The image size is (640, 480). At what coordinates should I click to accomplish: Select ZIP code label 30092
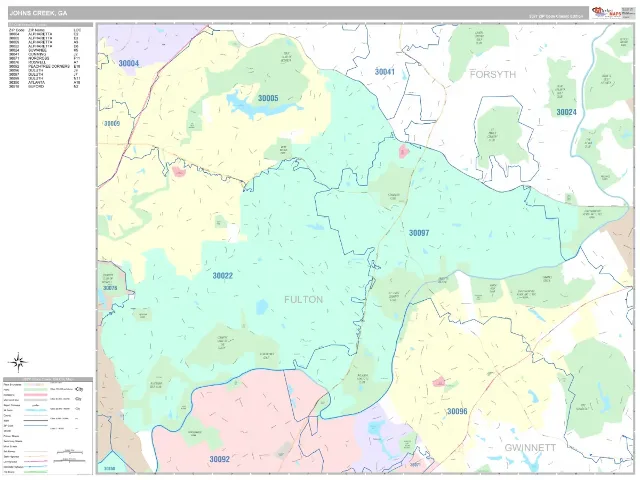click(220, 459)
